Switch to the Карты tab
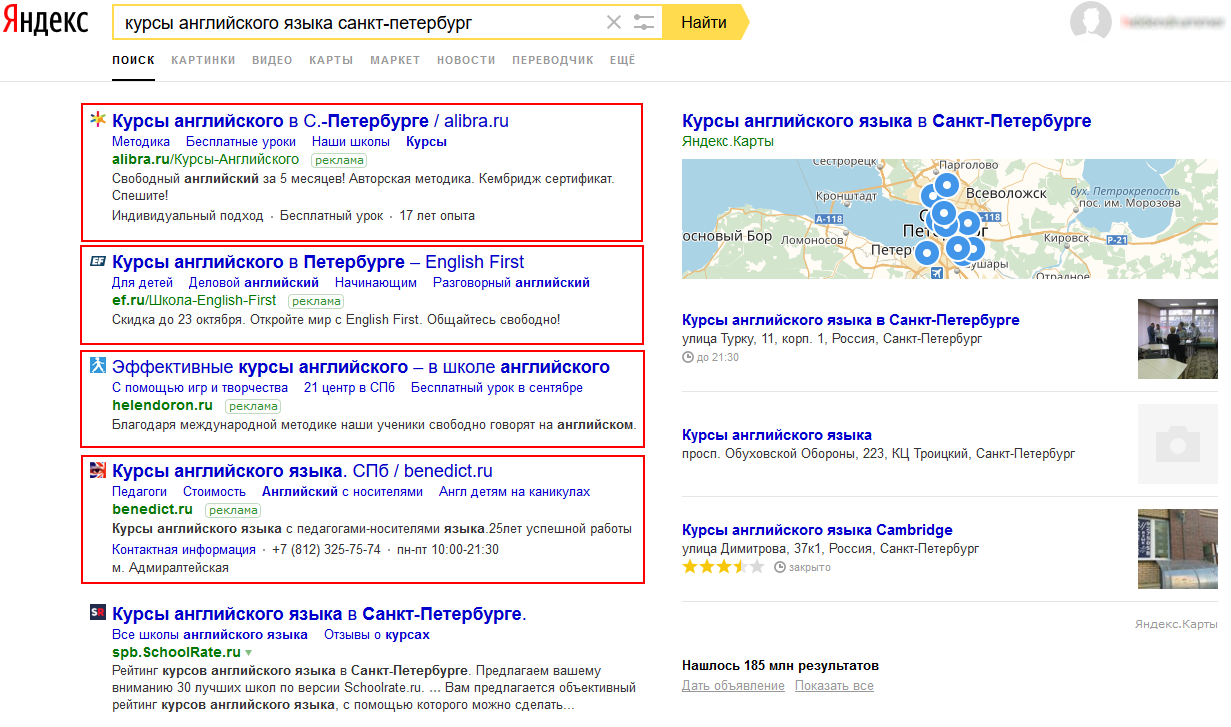This screenshot has width=1231, height=727. (x=331, y=60)
